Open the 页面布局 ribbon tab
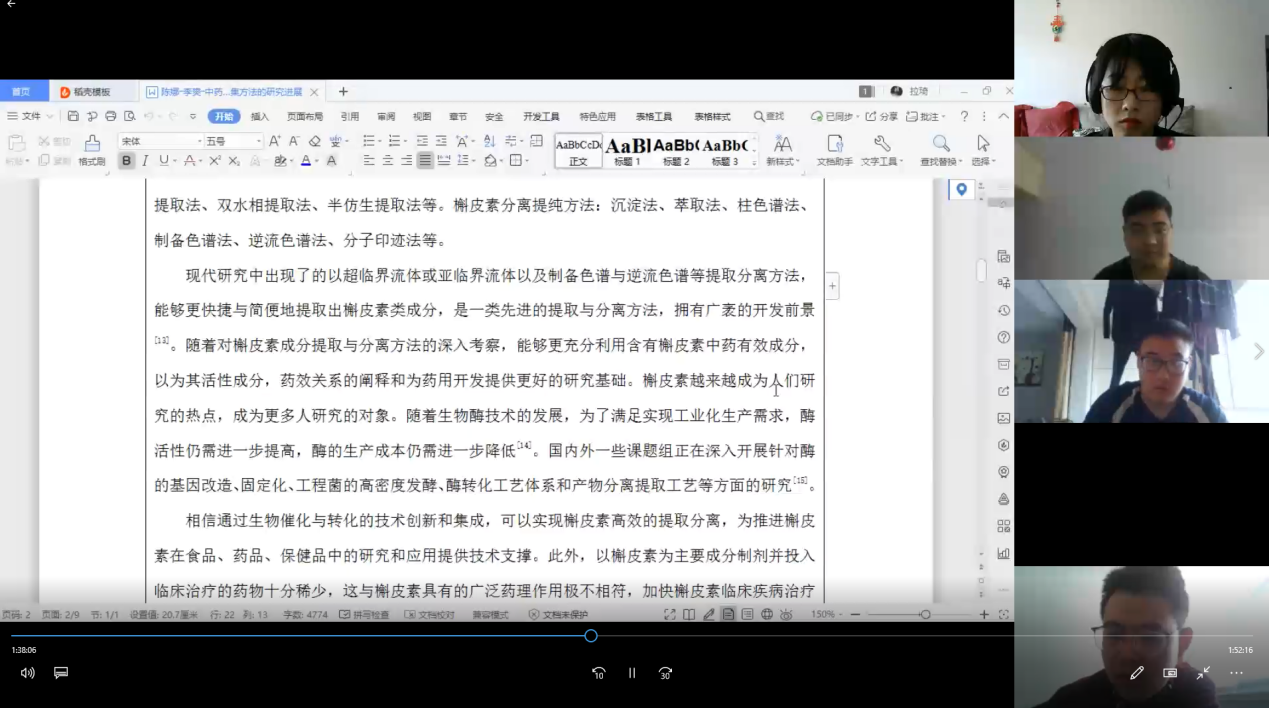1269x708 pixels. coord(305,116)
